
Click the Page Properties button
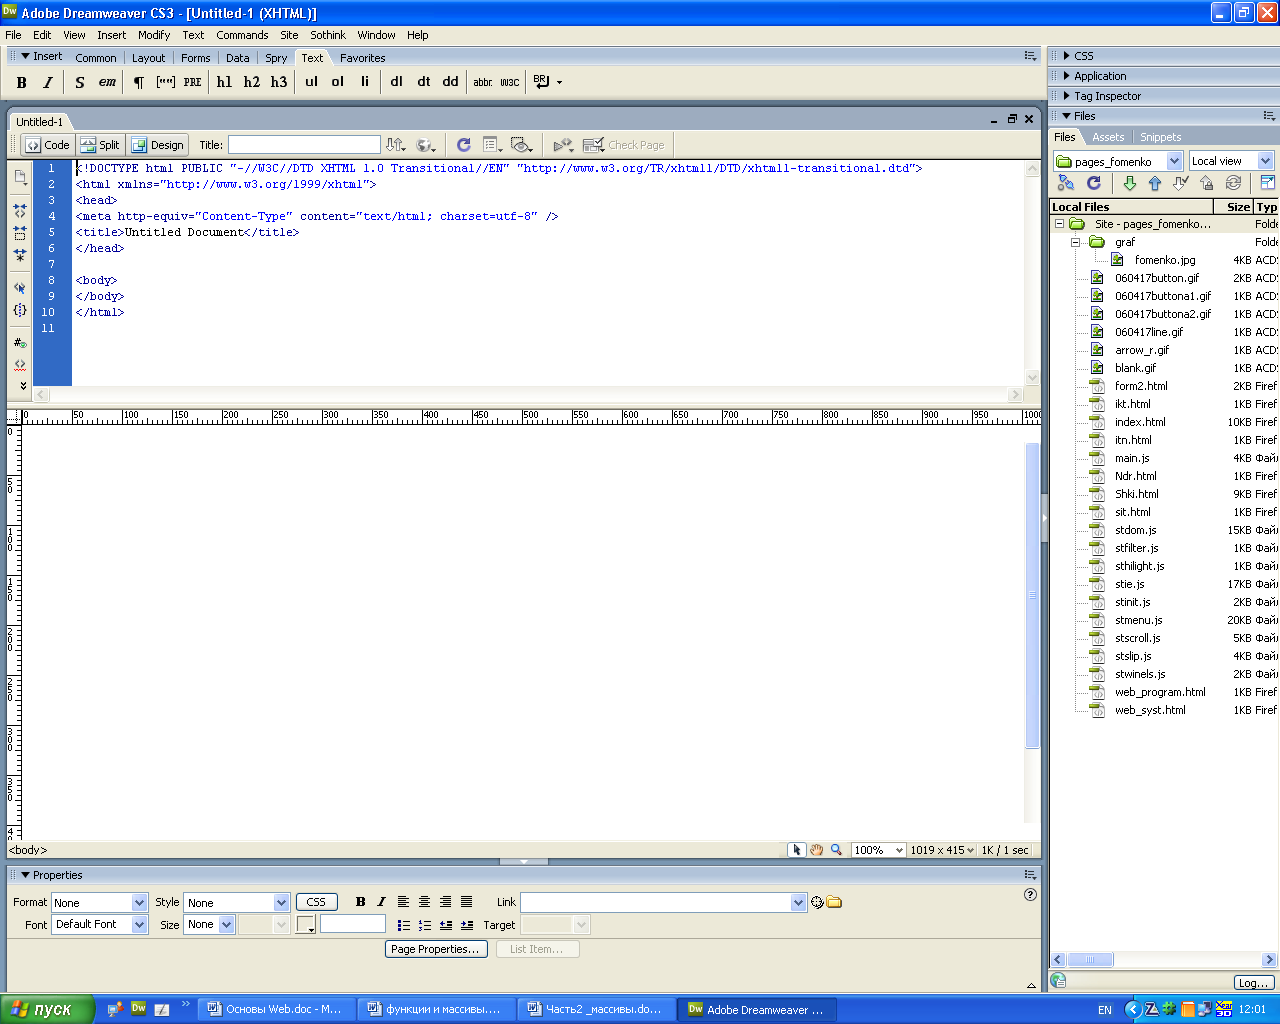click(436, 949)
